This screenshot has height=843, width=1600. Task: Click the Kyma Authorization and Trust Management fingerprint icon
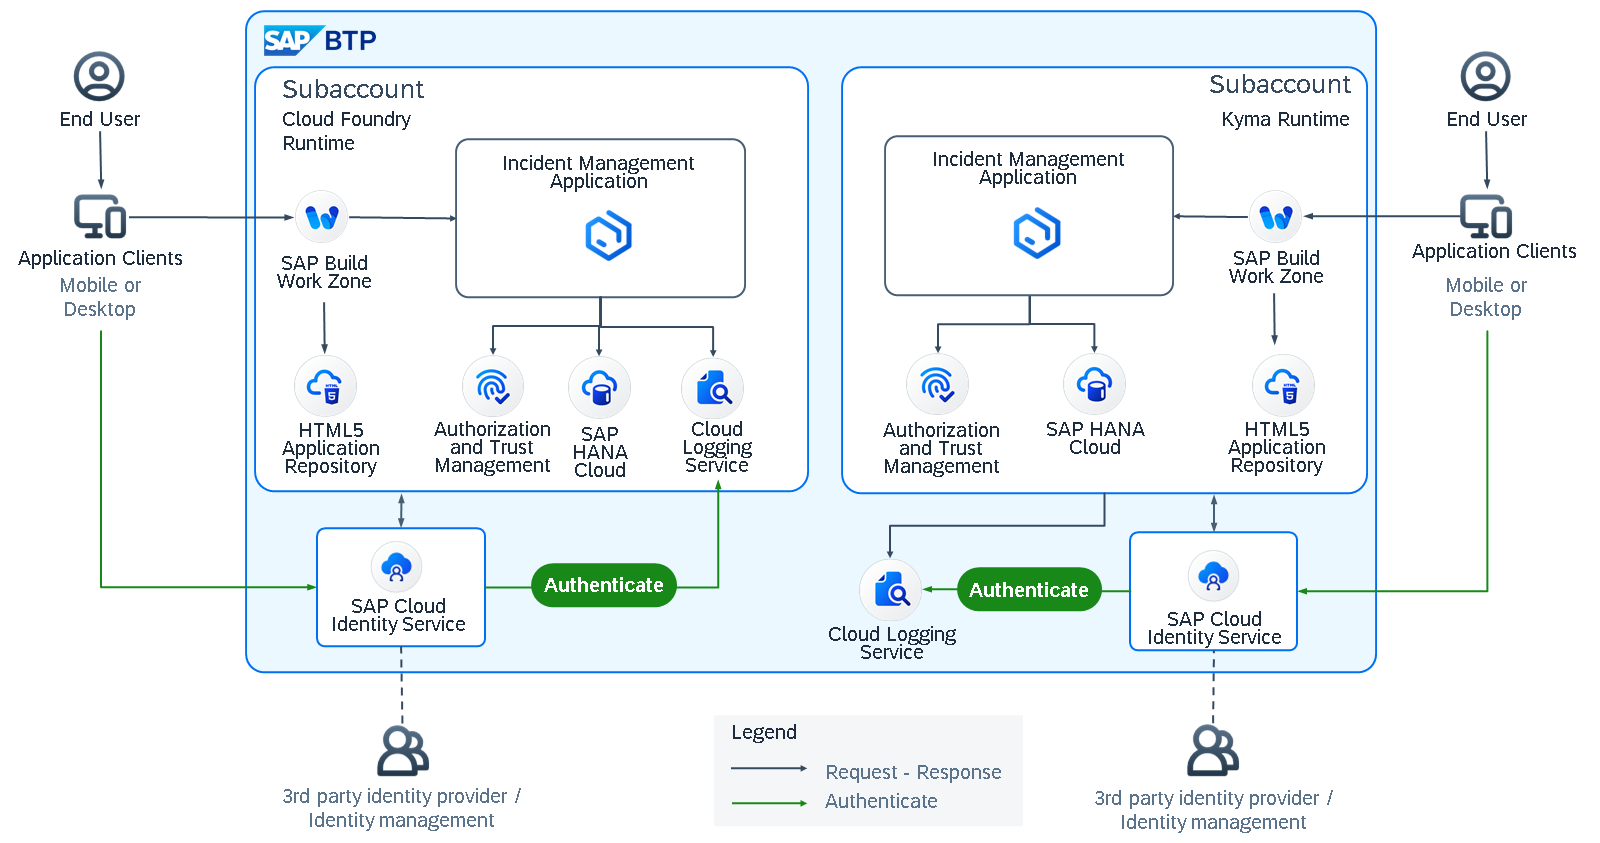click(x=937, y=385)
